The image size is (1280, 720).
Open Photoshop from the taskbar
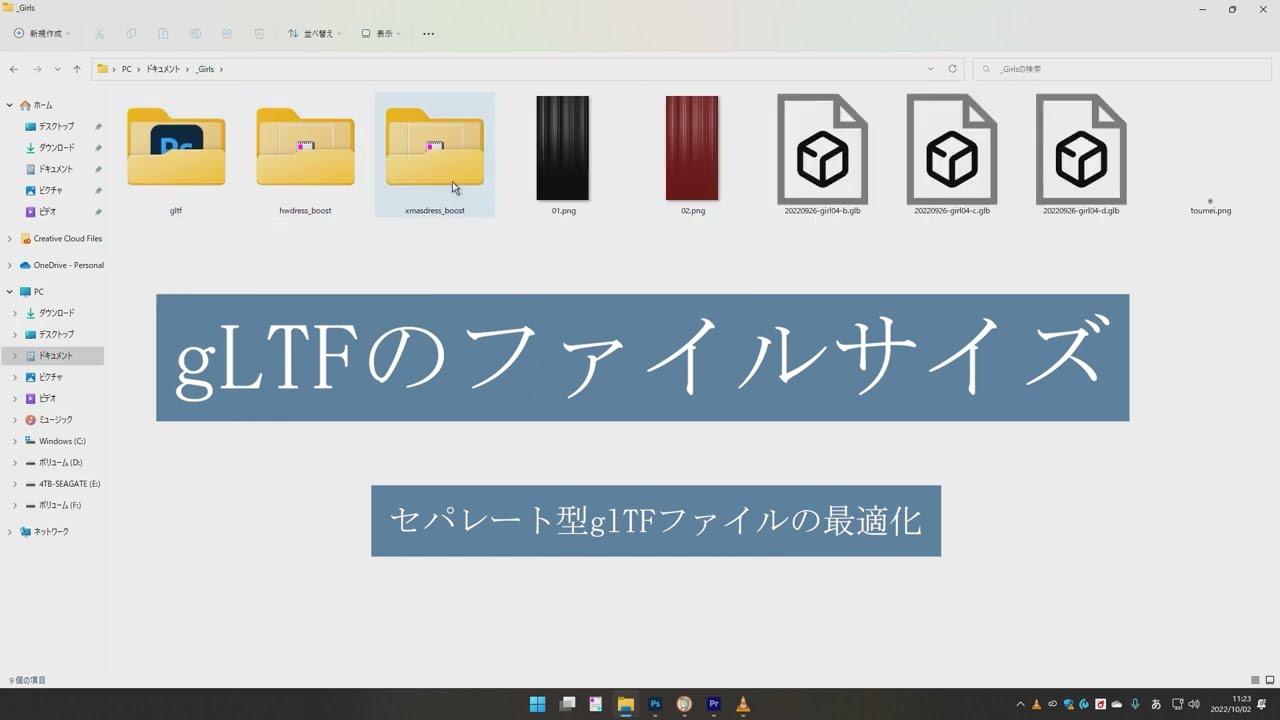(655, 704)
